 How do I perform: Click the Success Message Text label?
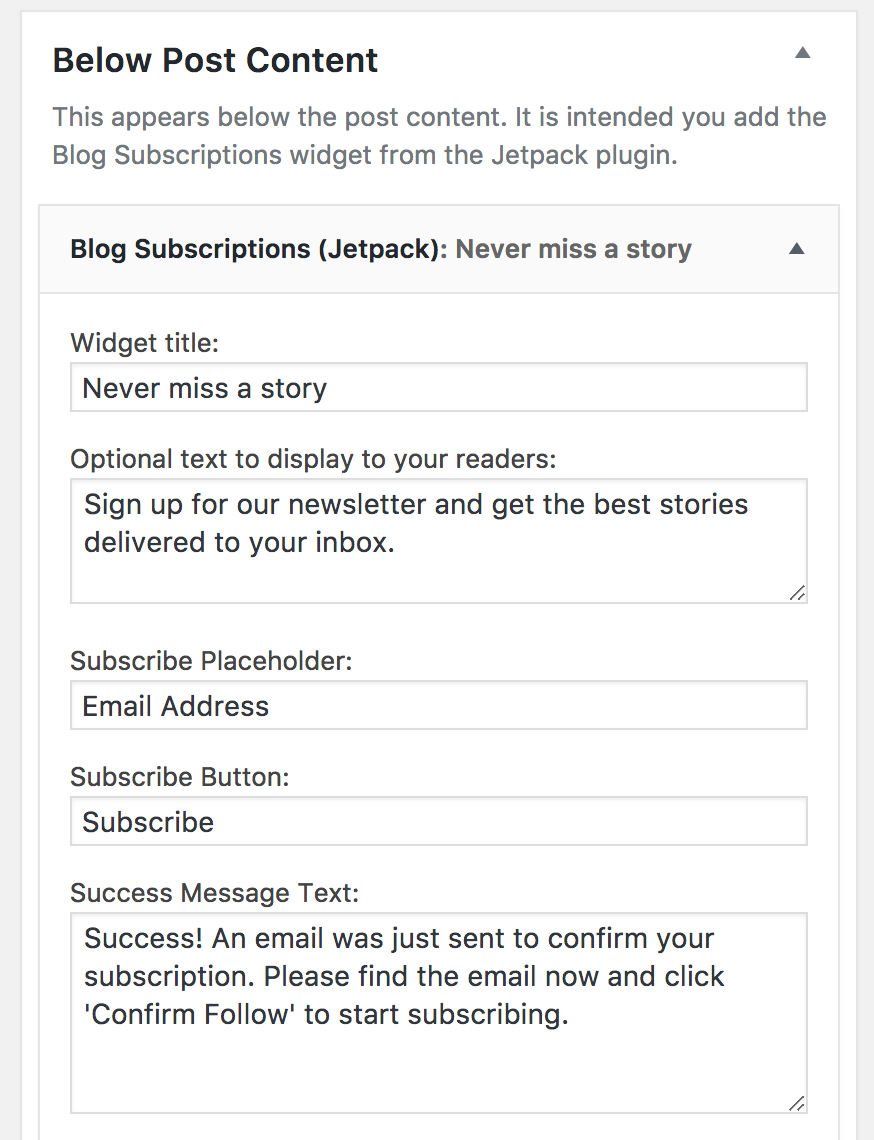click(x=215, y=893)
